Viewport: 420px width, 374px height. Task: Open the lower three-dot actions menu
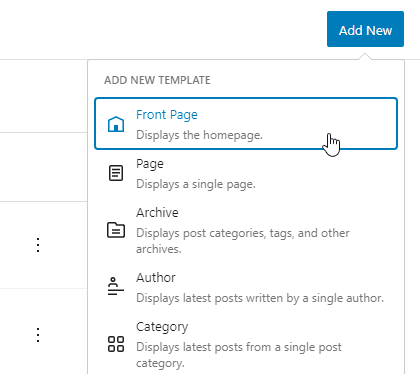[x=38, y=335]
